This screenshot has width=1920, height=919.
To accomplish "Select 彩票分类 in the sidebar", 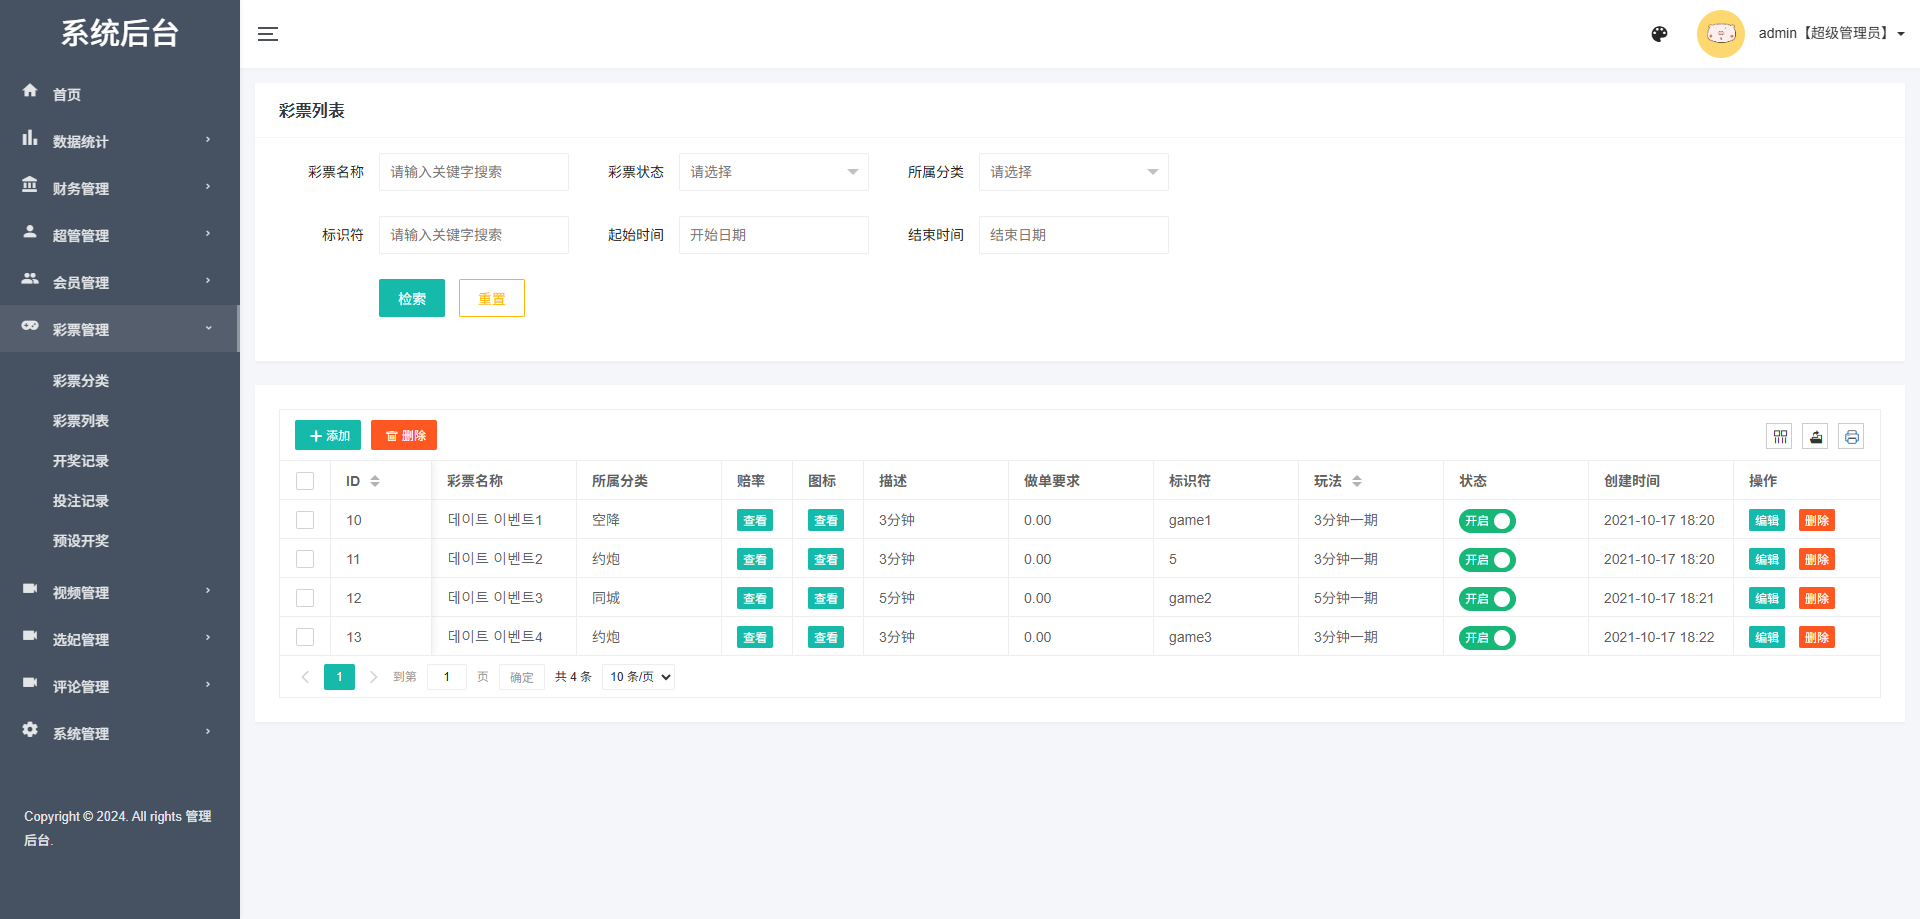I will pyautogui.click(x=81, y=380).
